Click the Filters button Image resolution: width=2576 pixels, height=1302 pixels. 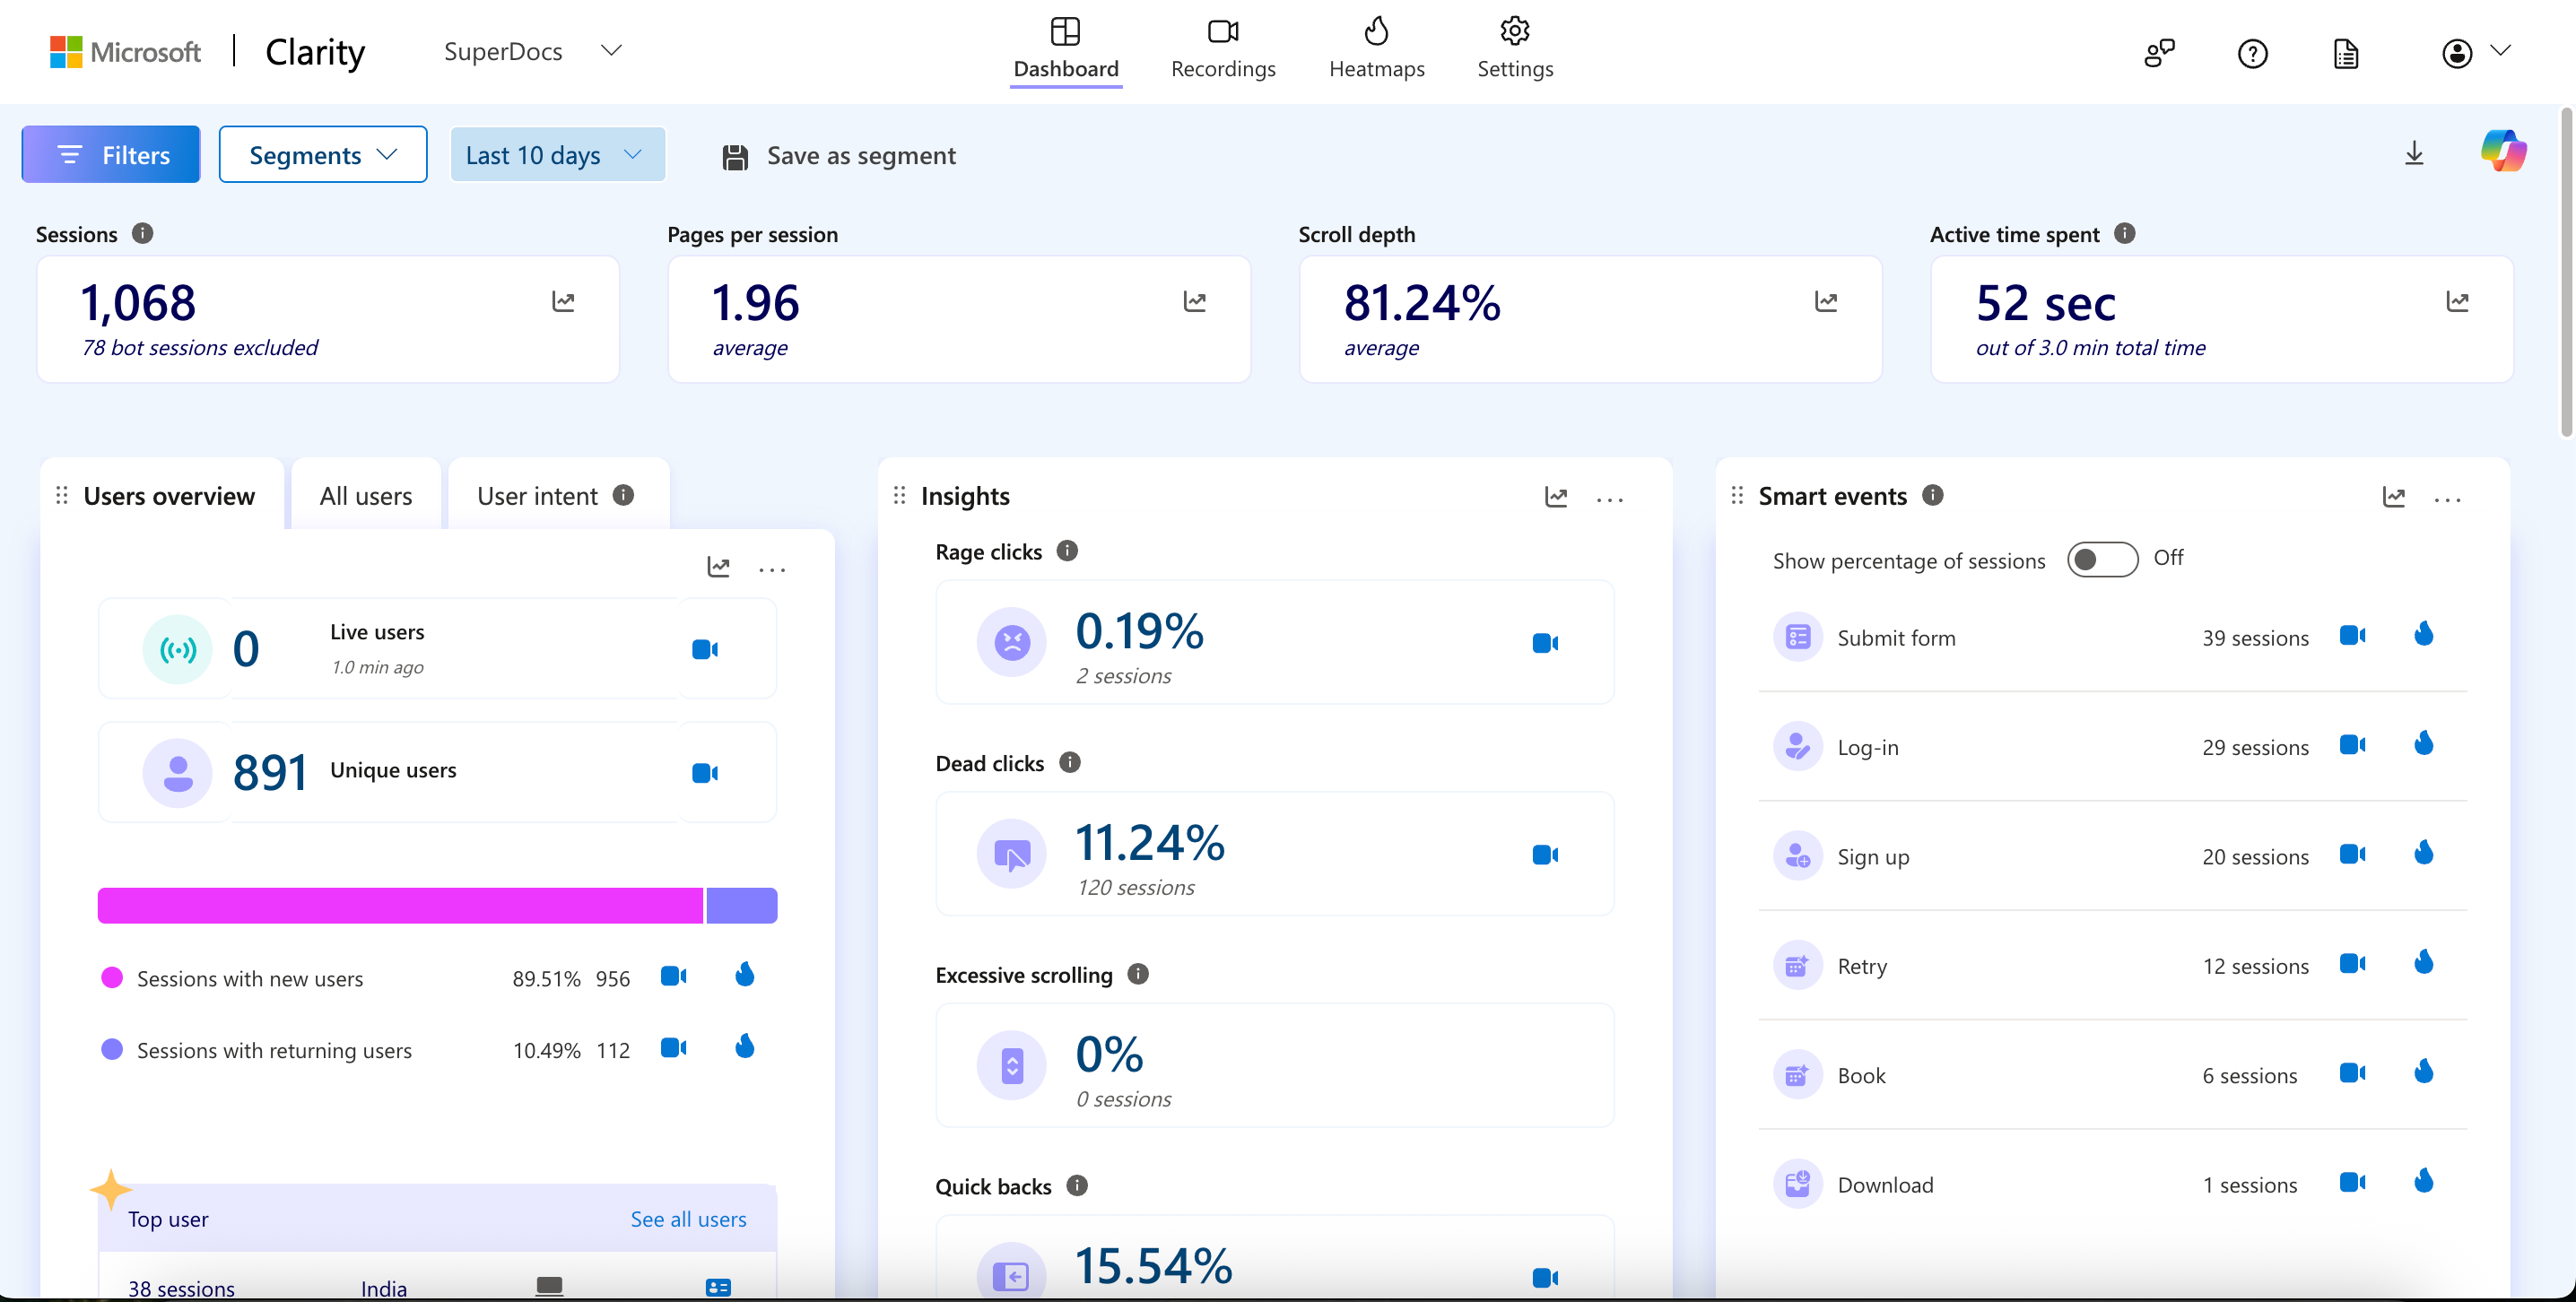coord(111,154)
